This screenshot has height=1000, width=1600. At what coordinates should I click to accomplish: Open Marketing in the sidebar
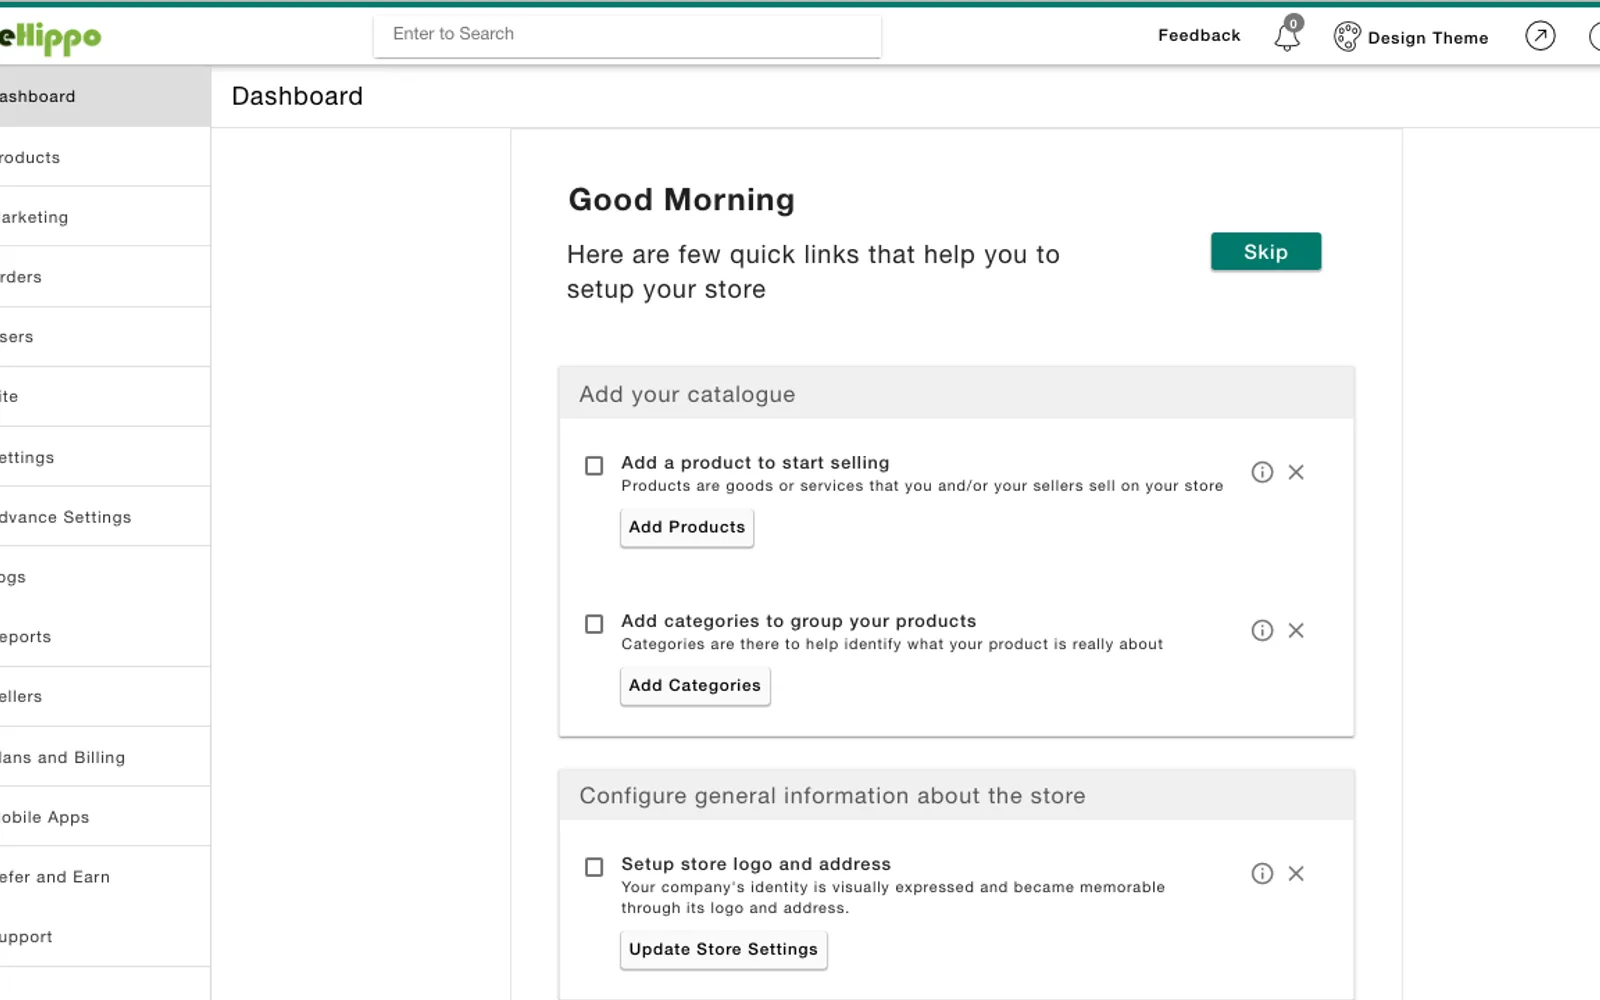tap(105, 217)
